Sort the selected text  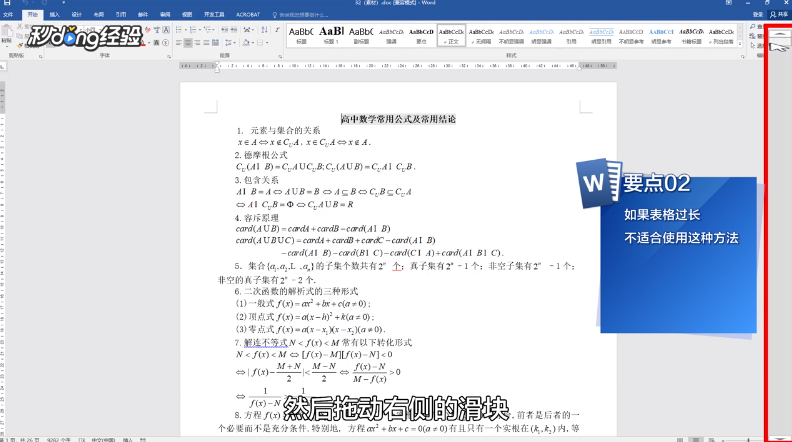point(265,30)
